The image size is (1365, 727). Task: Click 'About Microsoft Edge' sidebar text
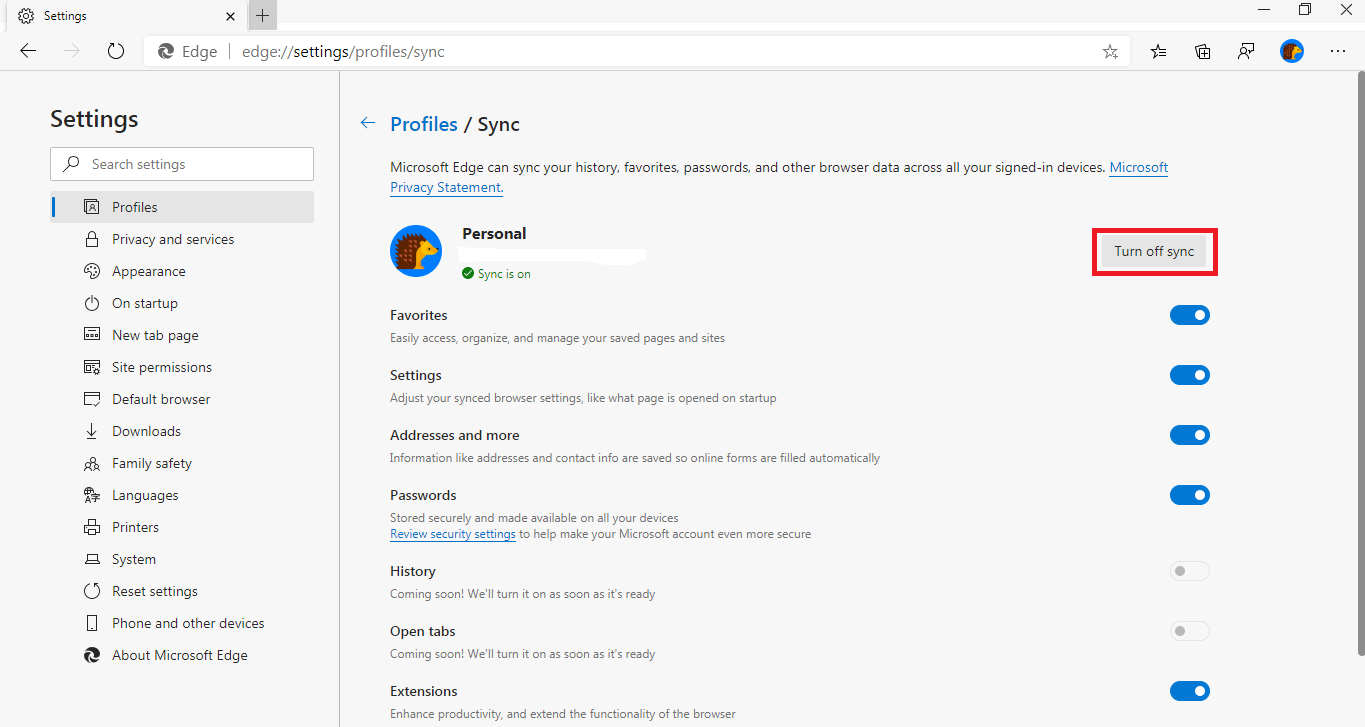[x=180, y=655]
